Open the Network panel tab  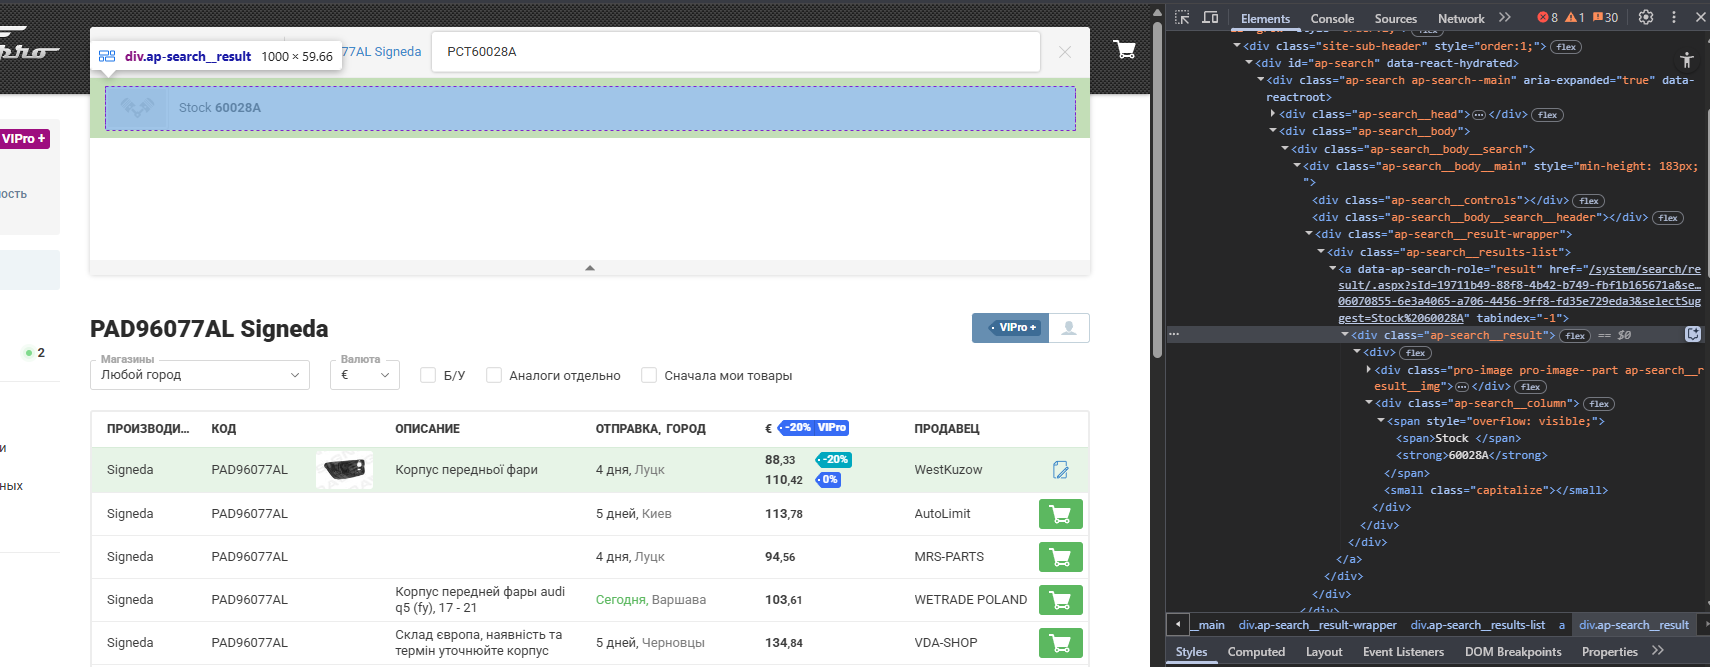coord(1461,18)
